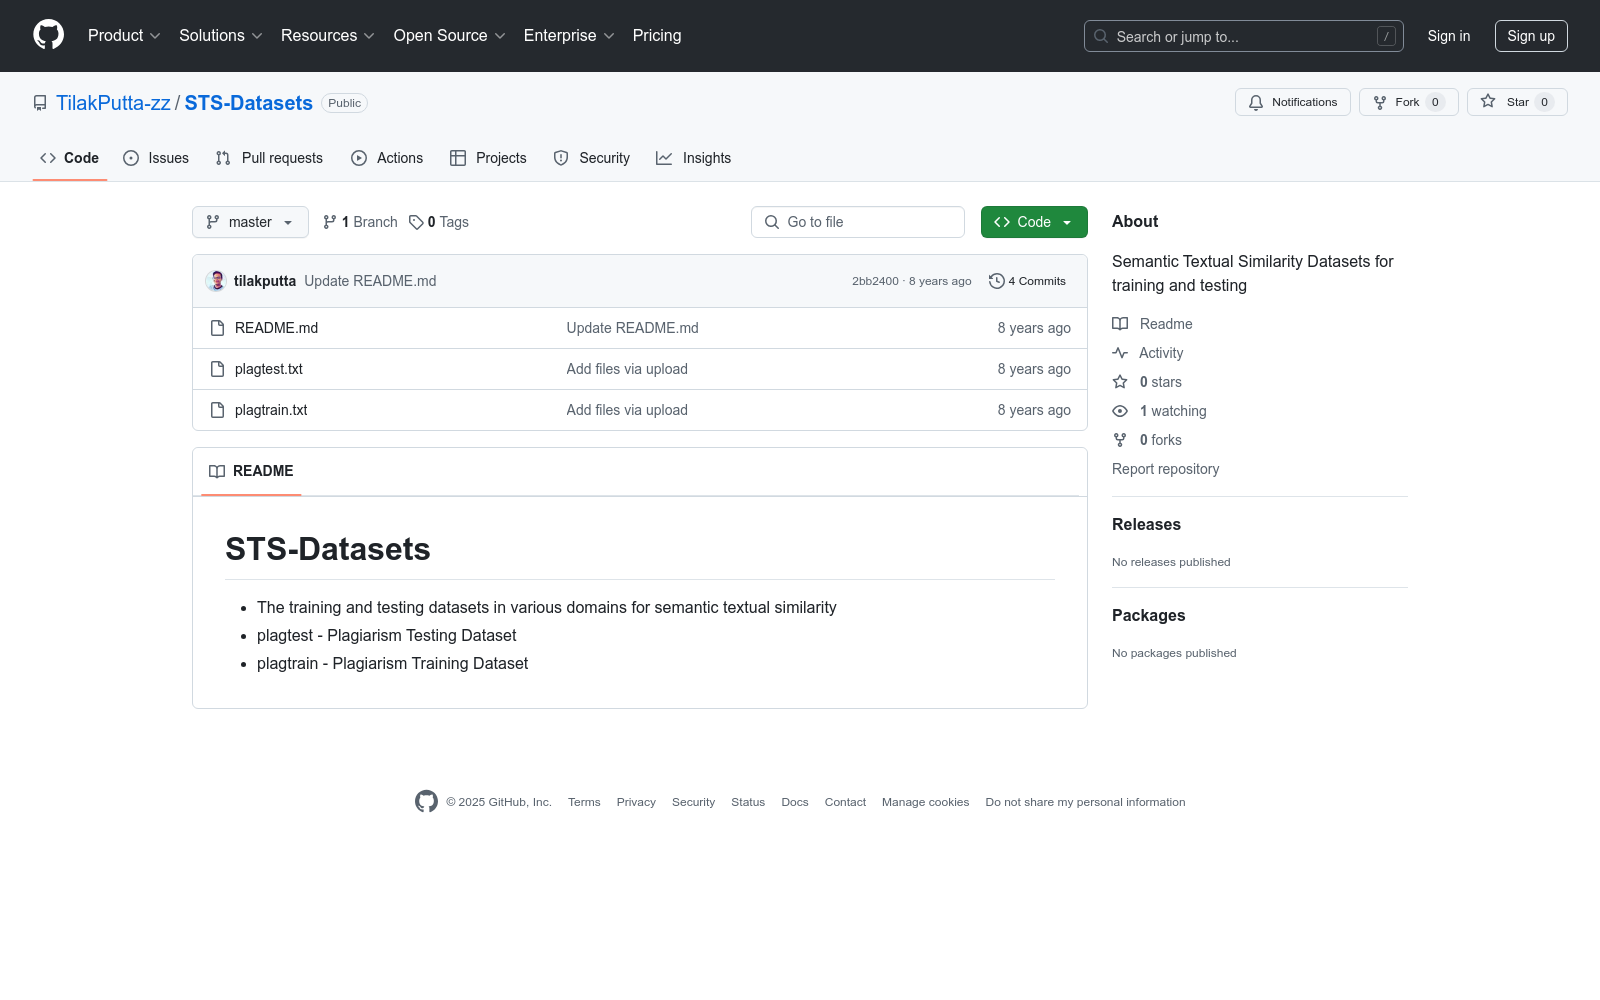View the Insights tab
Screen dimensions: 1600x1000
pos(694,158)
